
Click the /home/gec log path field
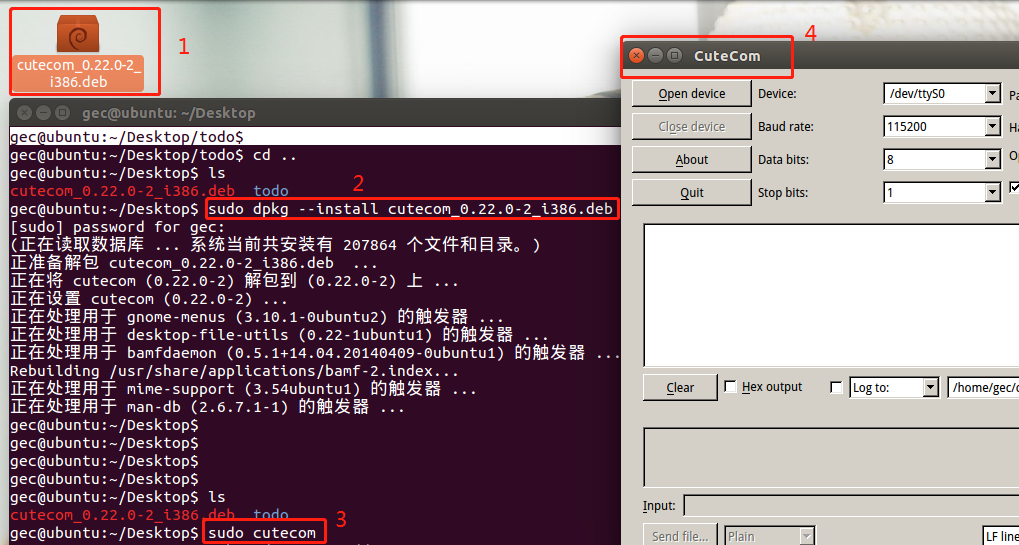[983, 388]
